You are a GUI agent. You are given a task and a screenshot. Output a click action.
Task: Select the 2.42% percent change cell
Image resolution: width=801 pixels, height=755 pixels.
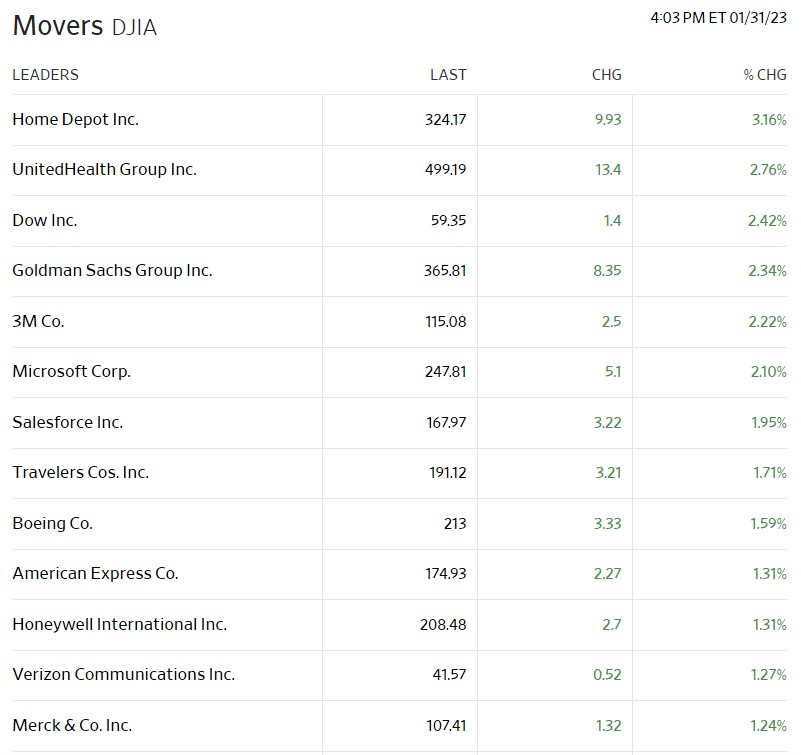pos(767,220)
